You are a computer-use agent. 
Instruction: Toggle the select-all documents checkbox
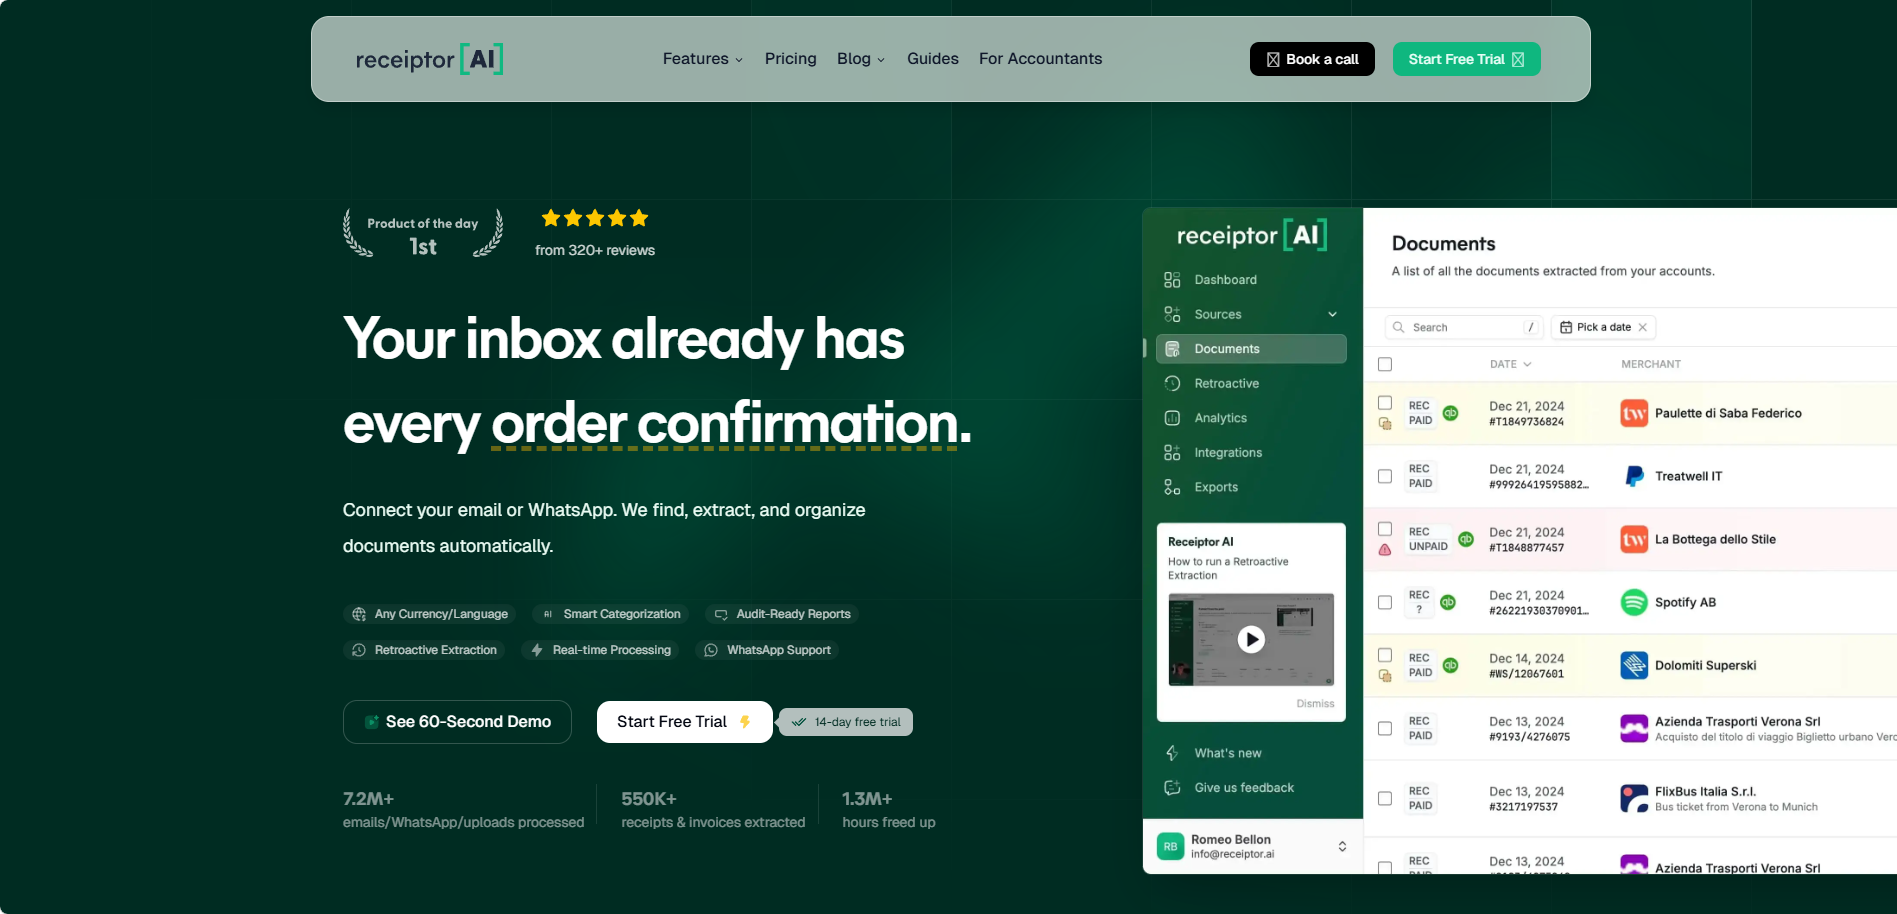1385,364
